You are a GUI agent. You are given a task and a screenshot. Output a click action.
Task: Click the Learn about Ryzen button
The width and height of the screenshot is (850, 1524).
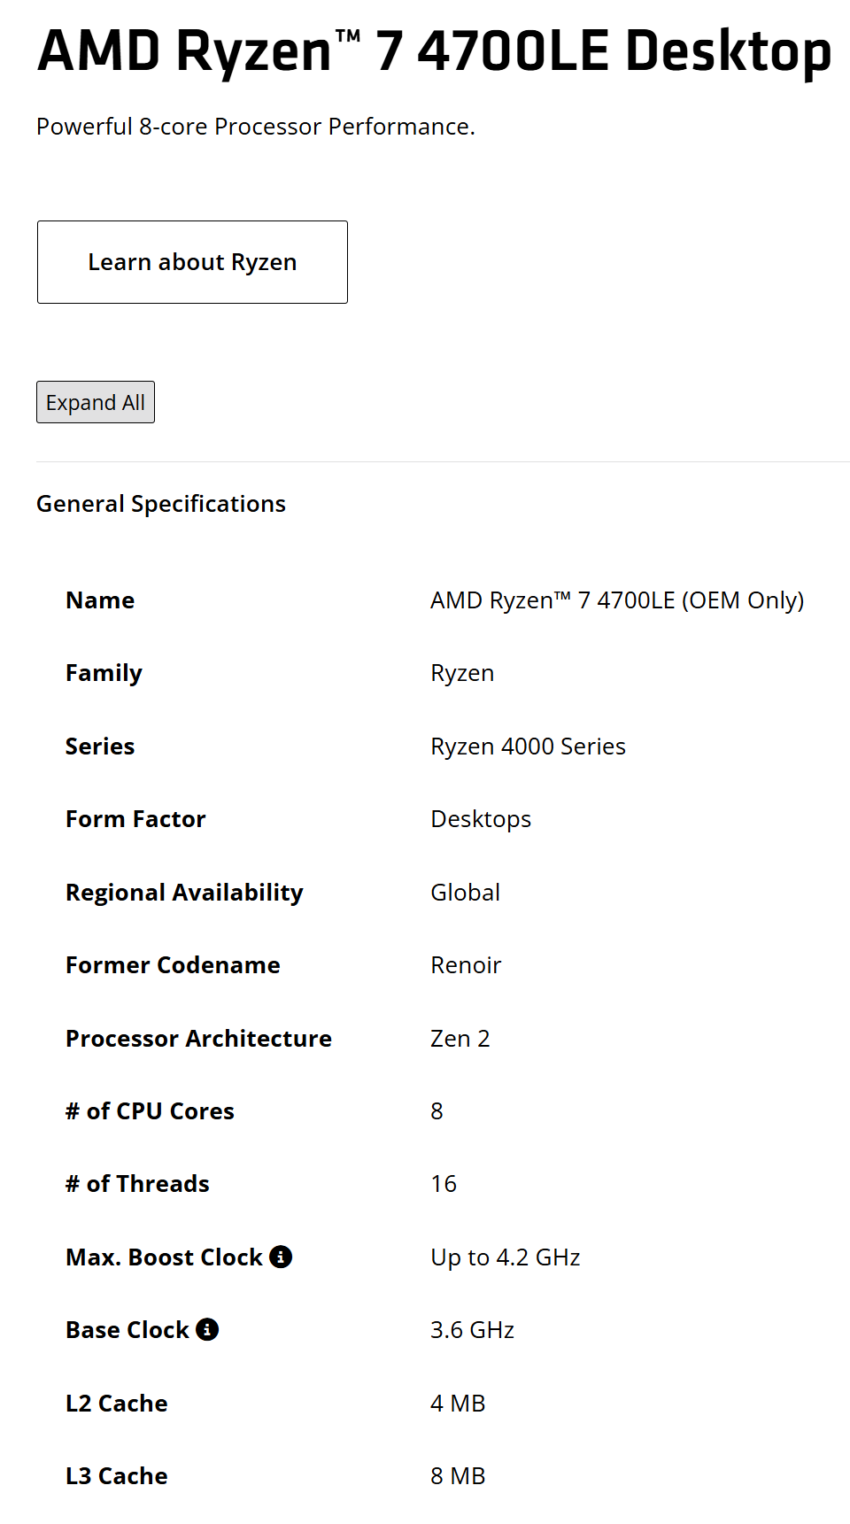tap(192, 262)
